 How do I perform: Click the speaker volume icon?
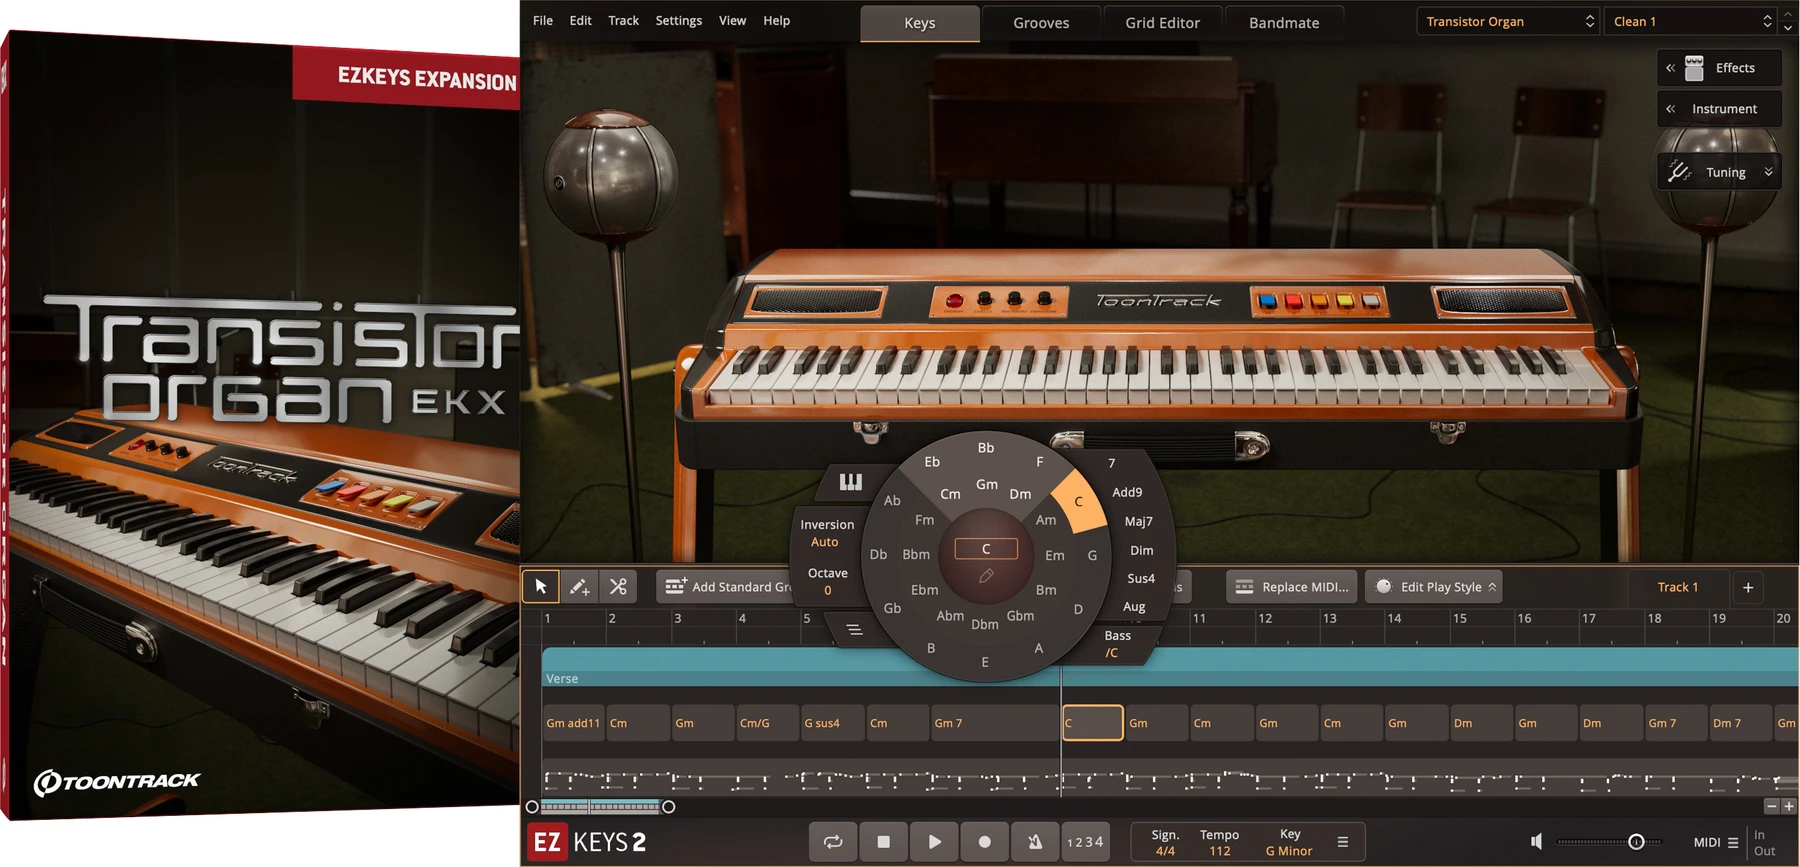point(1537,842)
